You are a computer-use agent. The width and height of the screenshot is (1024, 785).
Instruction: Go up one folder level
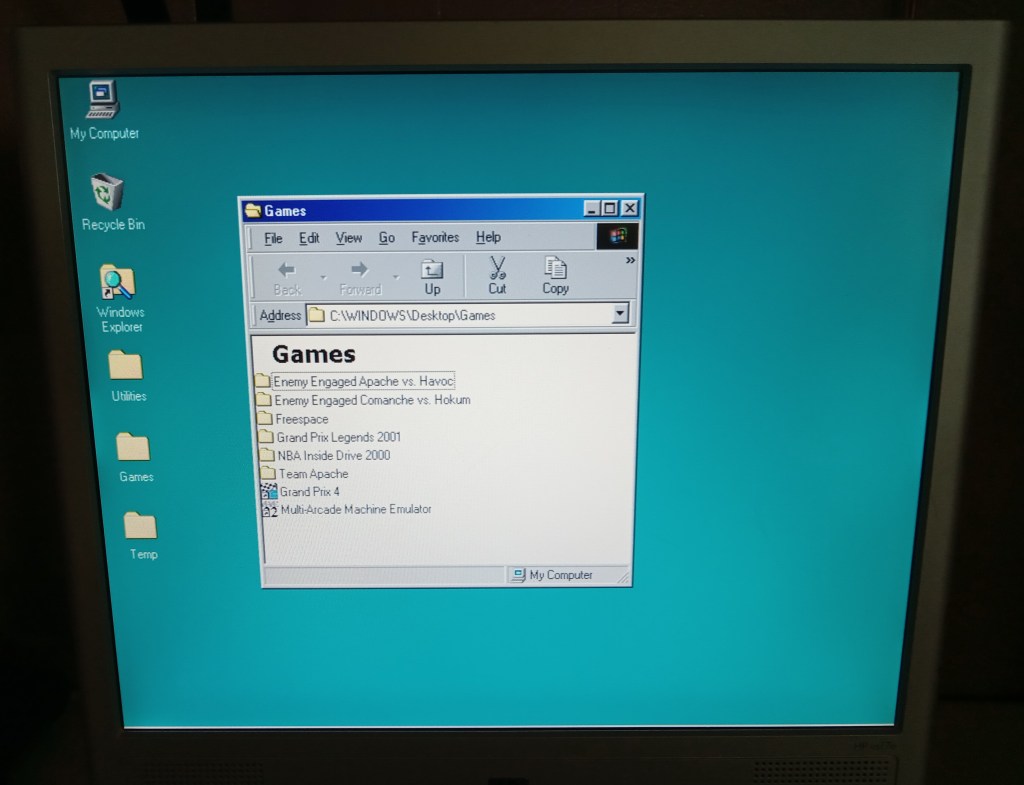click(432, 276)
